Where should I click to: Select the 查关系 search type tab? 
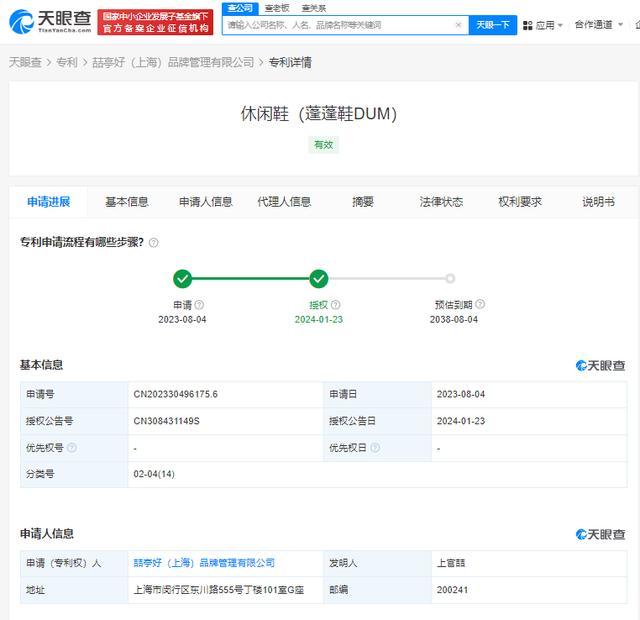pos(313,8)
